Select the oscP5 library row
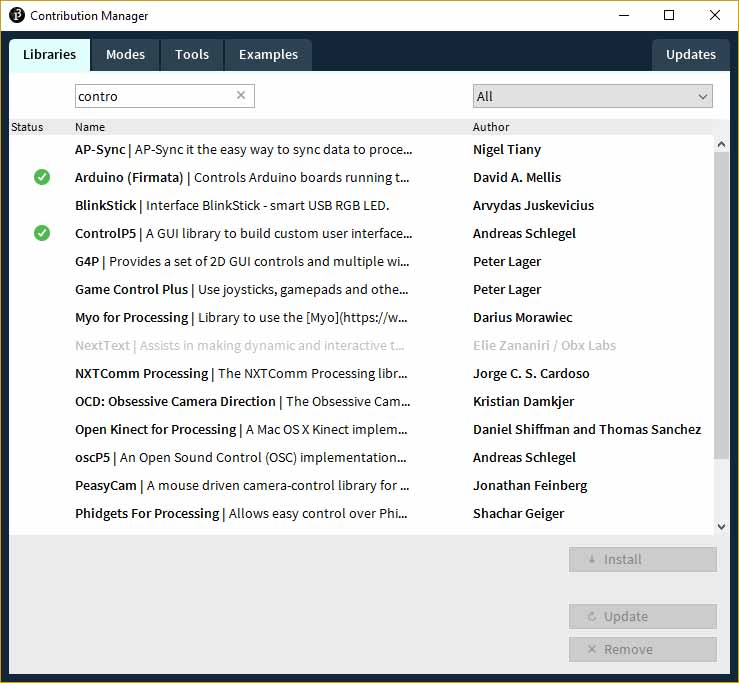Viewport: 739px width, 683px height. pyautogui.click(x=361, y=457)
